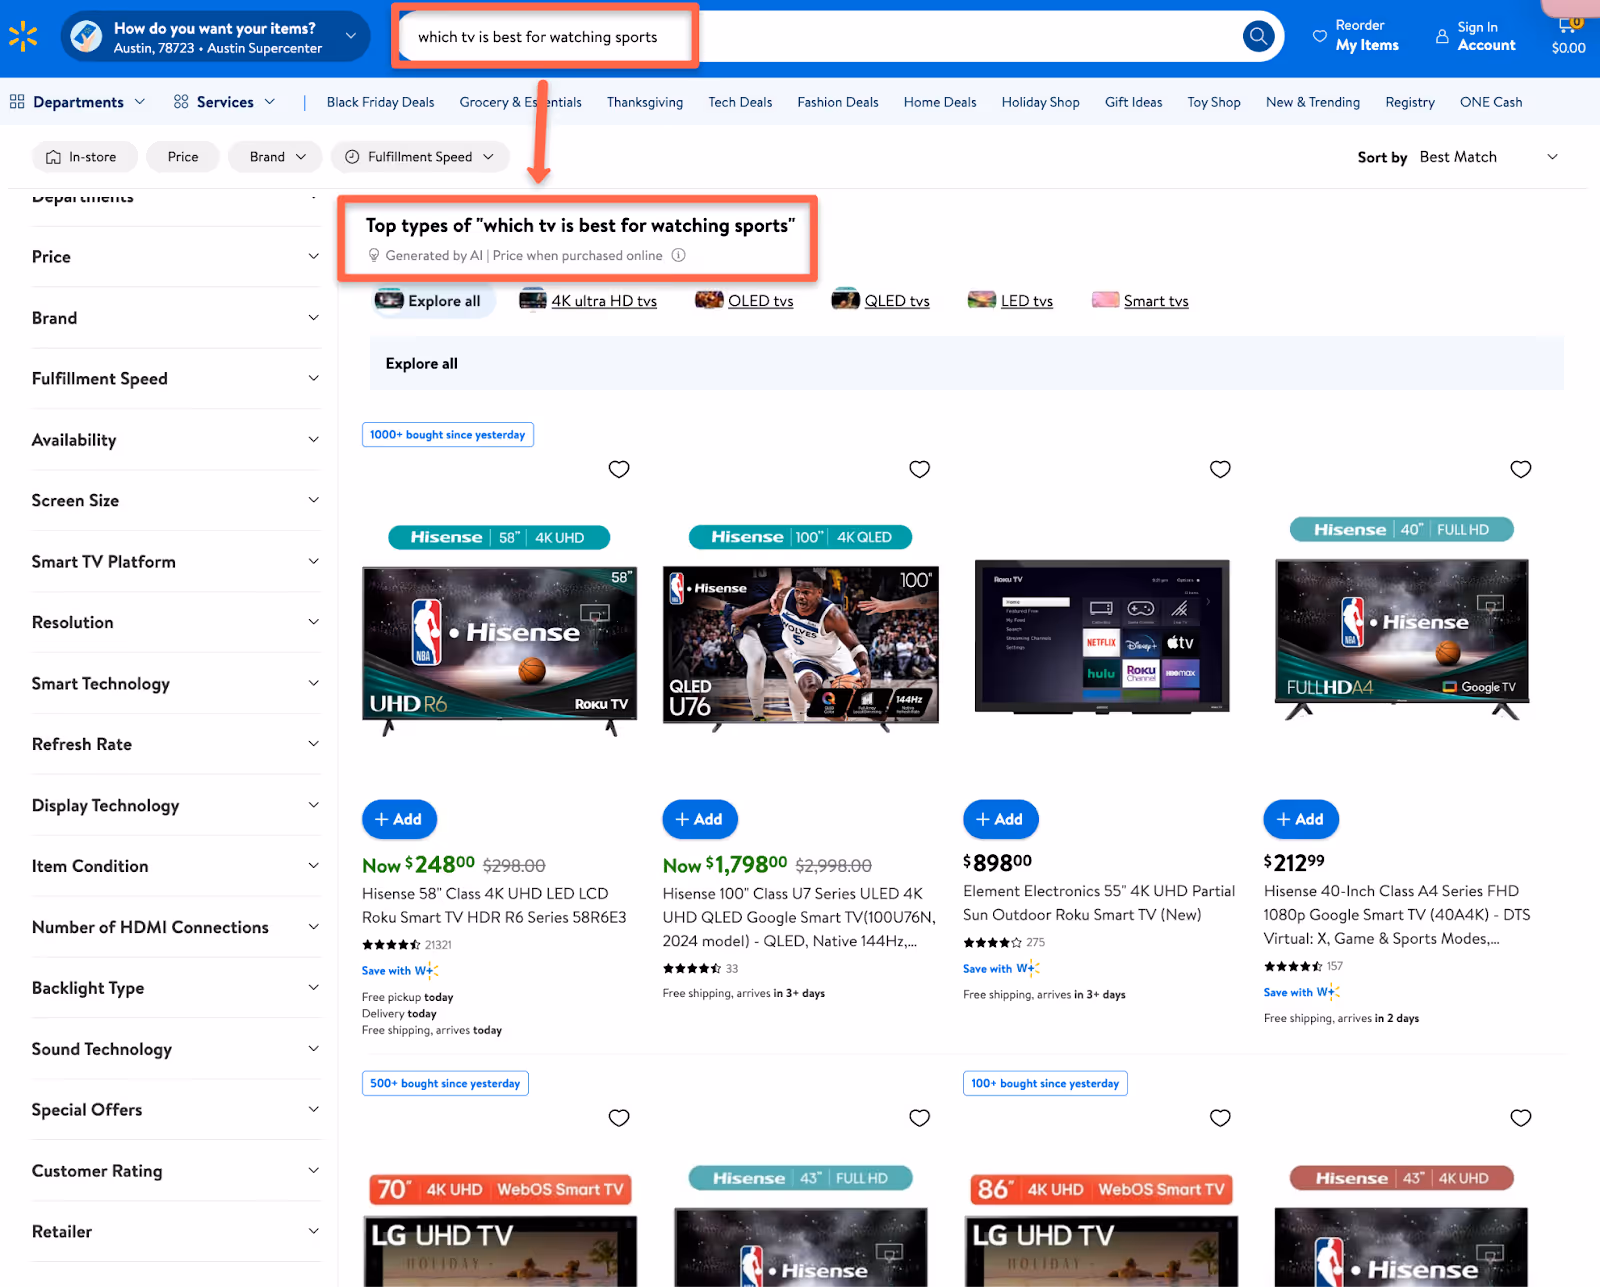1600x1287 pixels.
Task: Expand the Number of HDMI Connections filter
Action: (176, 927)
